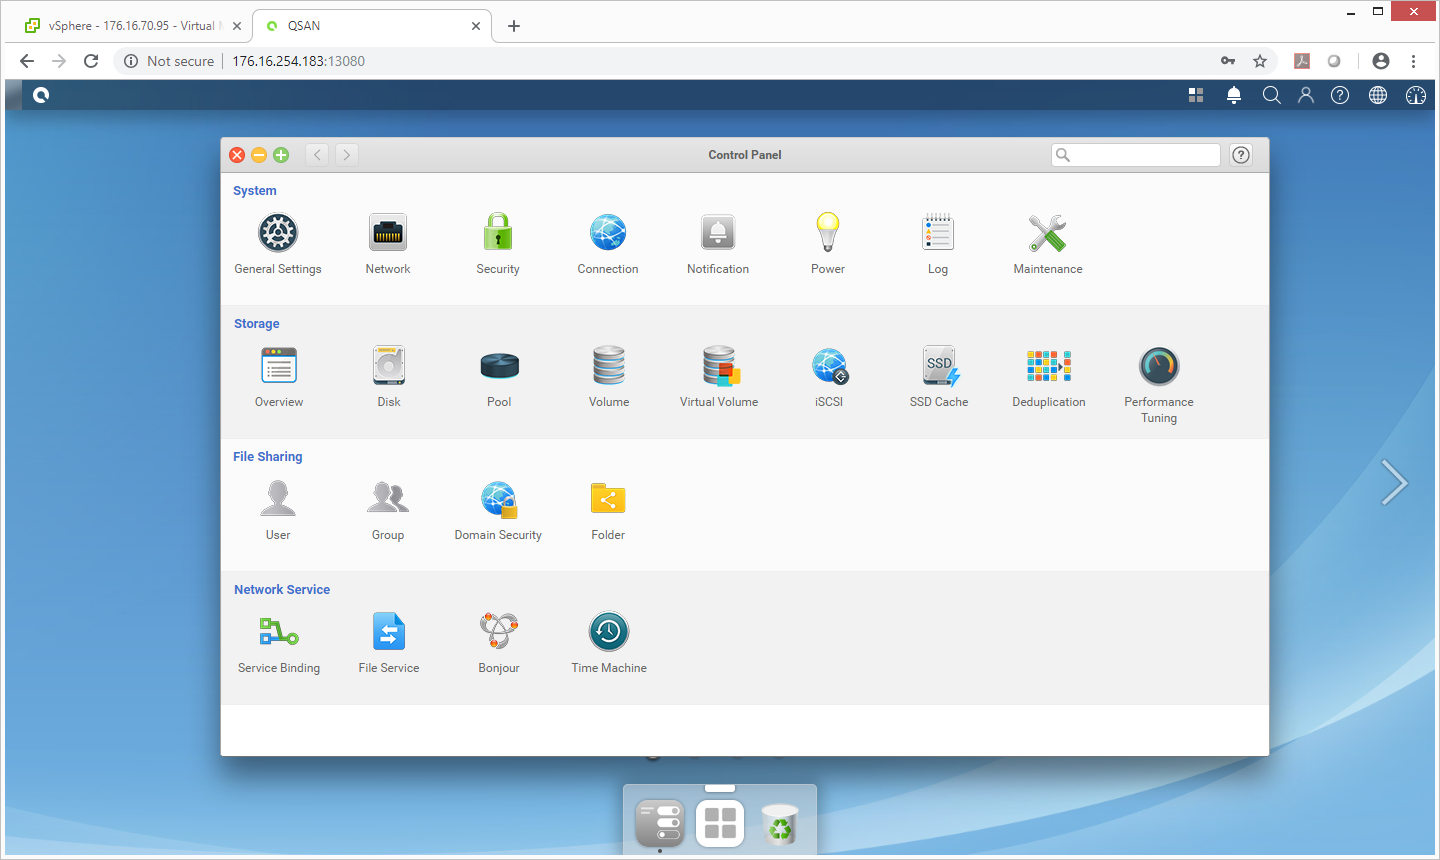Screen dimensions: 1440x860
Task: Open General Settings in Control Panel
Action: [278, 233]
